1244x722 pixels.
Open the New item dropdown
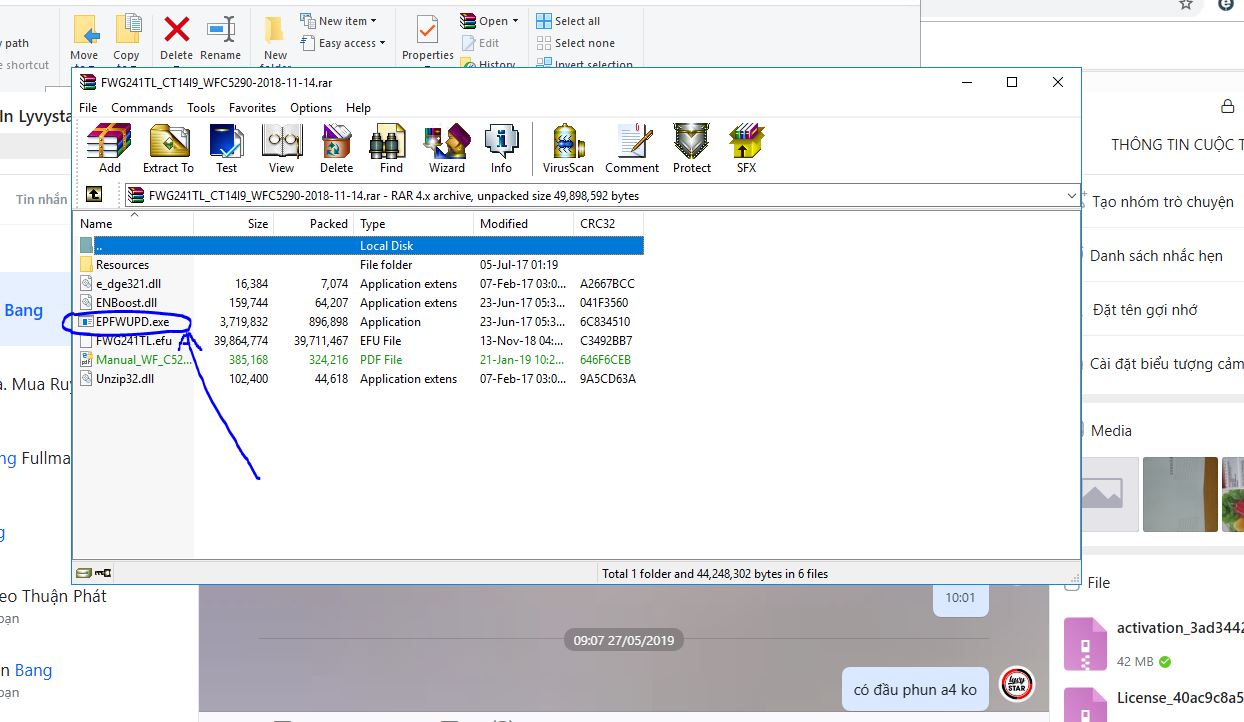pos(346,21)
